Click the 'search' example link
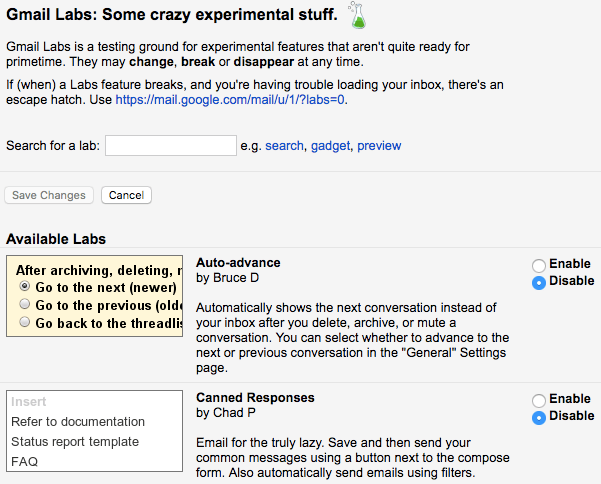This screenshot has height=484, width=601. 284,146
